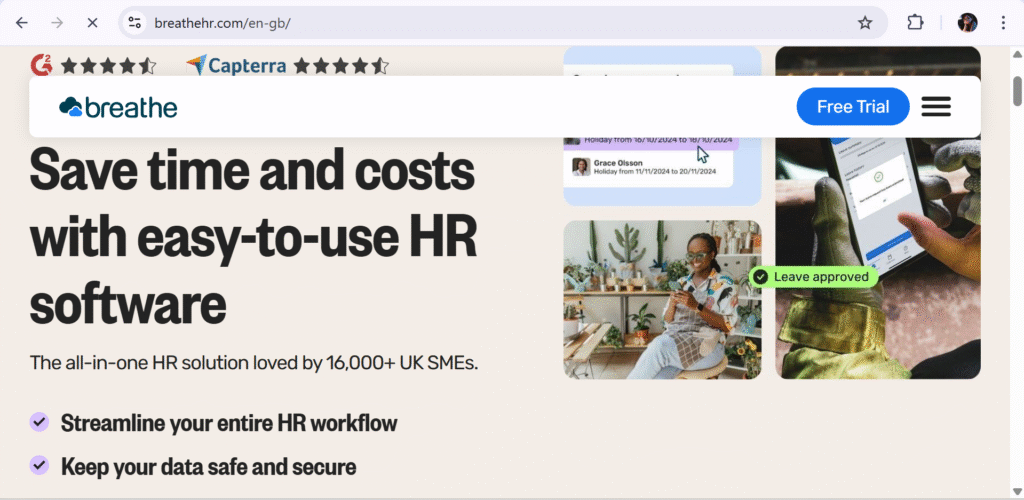1024x500 pixels.
Task: Bookmark this page with the star icon
Action: 865,23
